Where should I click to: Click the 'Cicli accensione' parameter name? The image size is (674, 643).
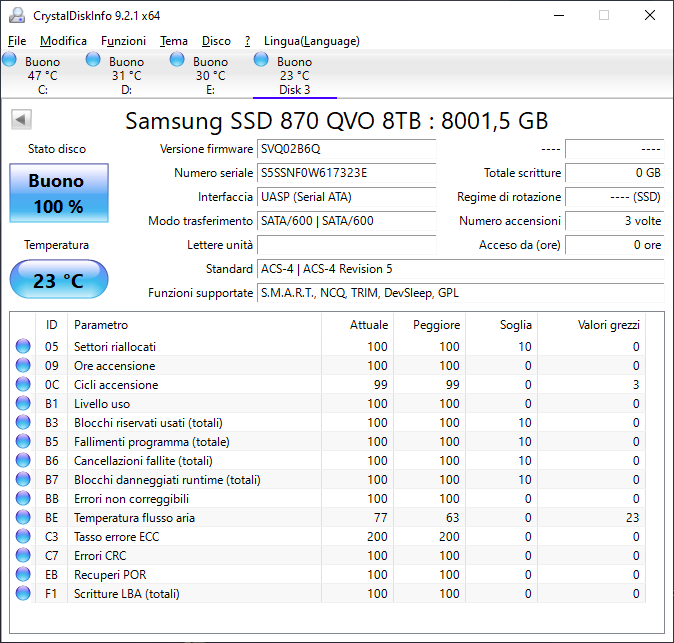[116, 384]
